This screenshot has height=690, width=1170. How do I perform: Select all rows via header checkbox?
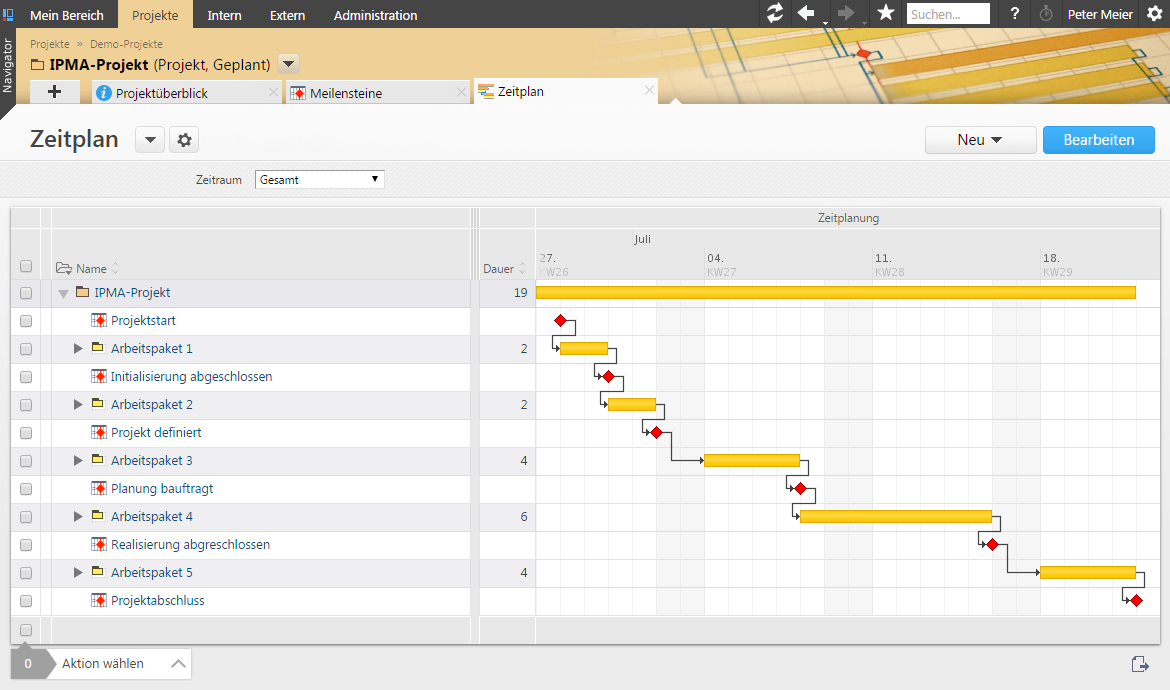[26, 267]
